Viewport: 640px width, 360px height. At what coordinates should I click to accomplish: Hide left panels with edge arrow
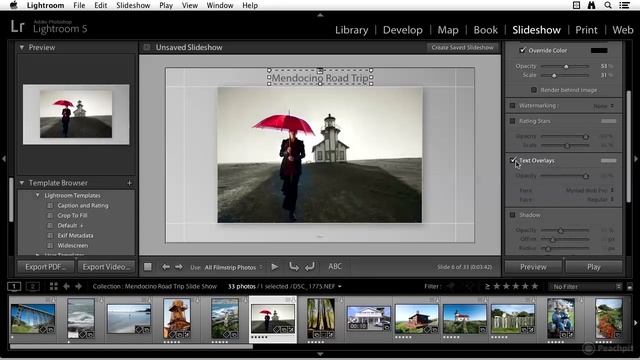coord(4,159)
